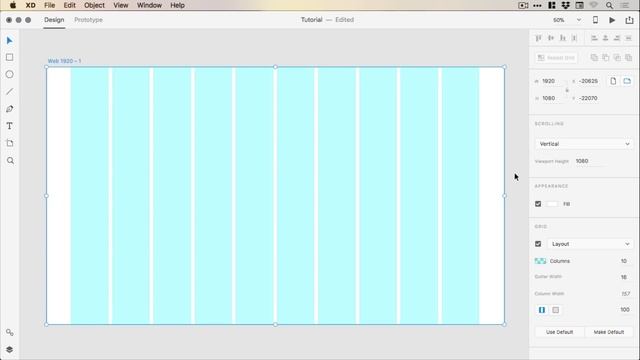640x360 pixels.
Task: Click the Column Width field
Action: [625, 293]
